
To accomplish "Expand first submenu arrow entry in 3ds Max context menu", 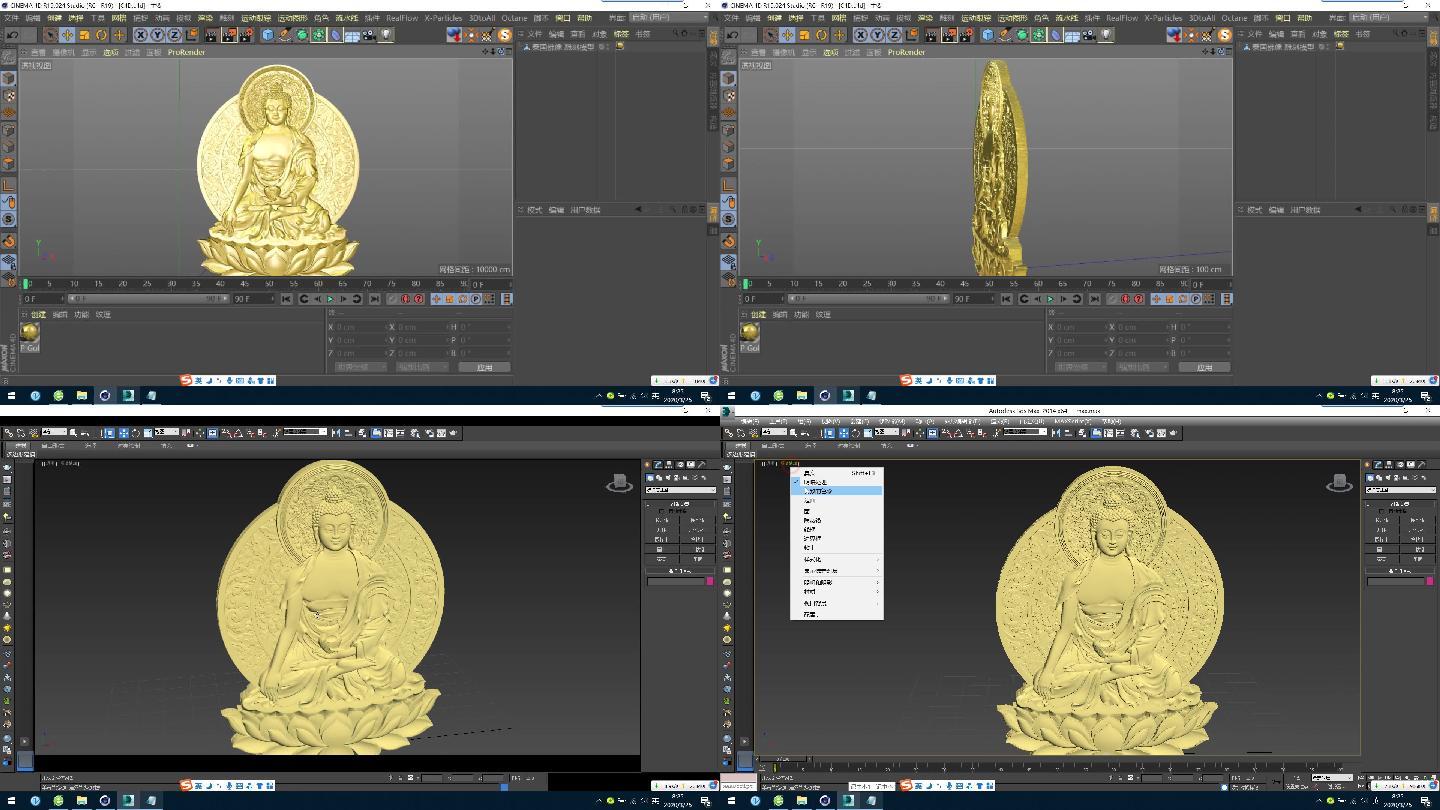I will tap(837, 559).
